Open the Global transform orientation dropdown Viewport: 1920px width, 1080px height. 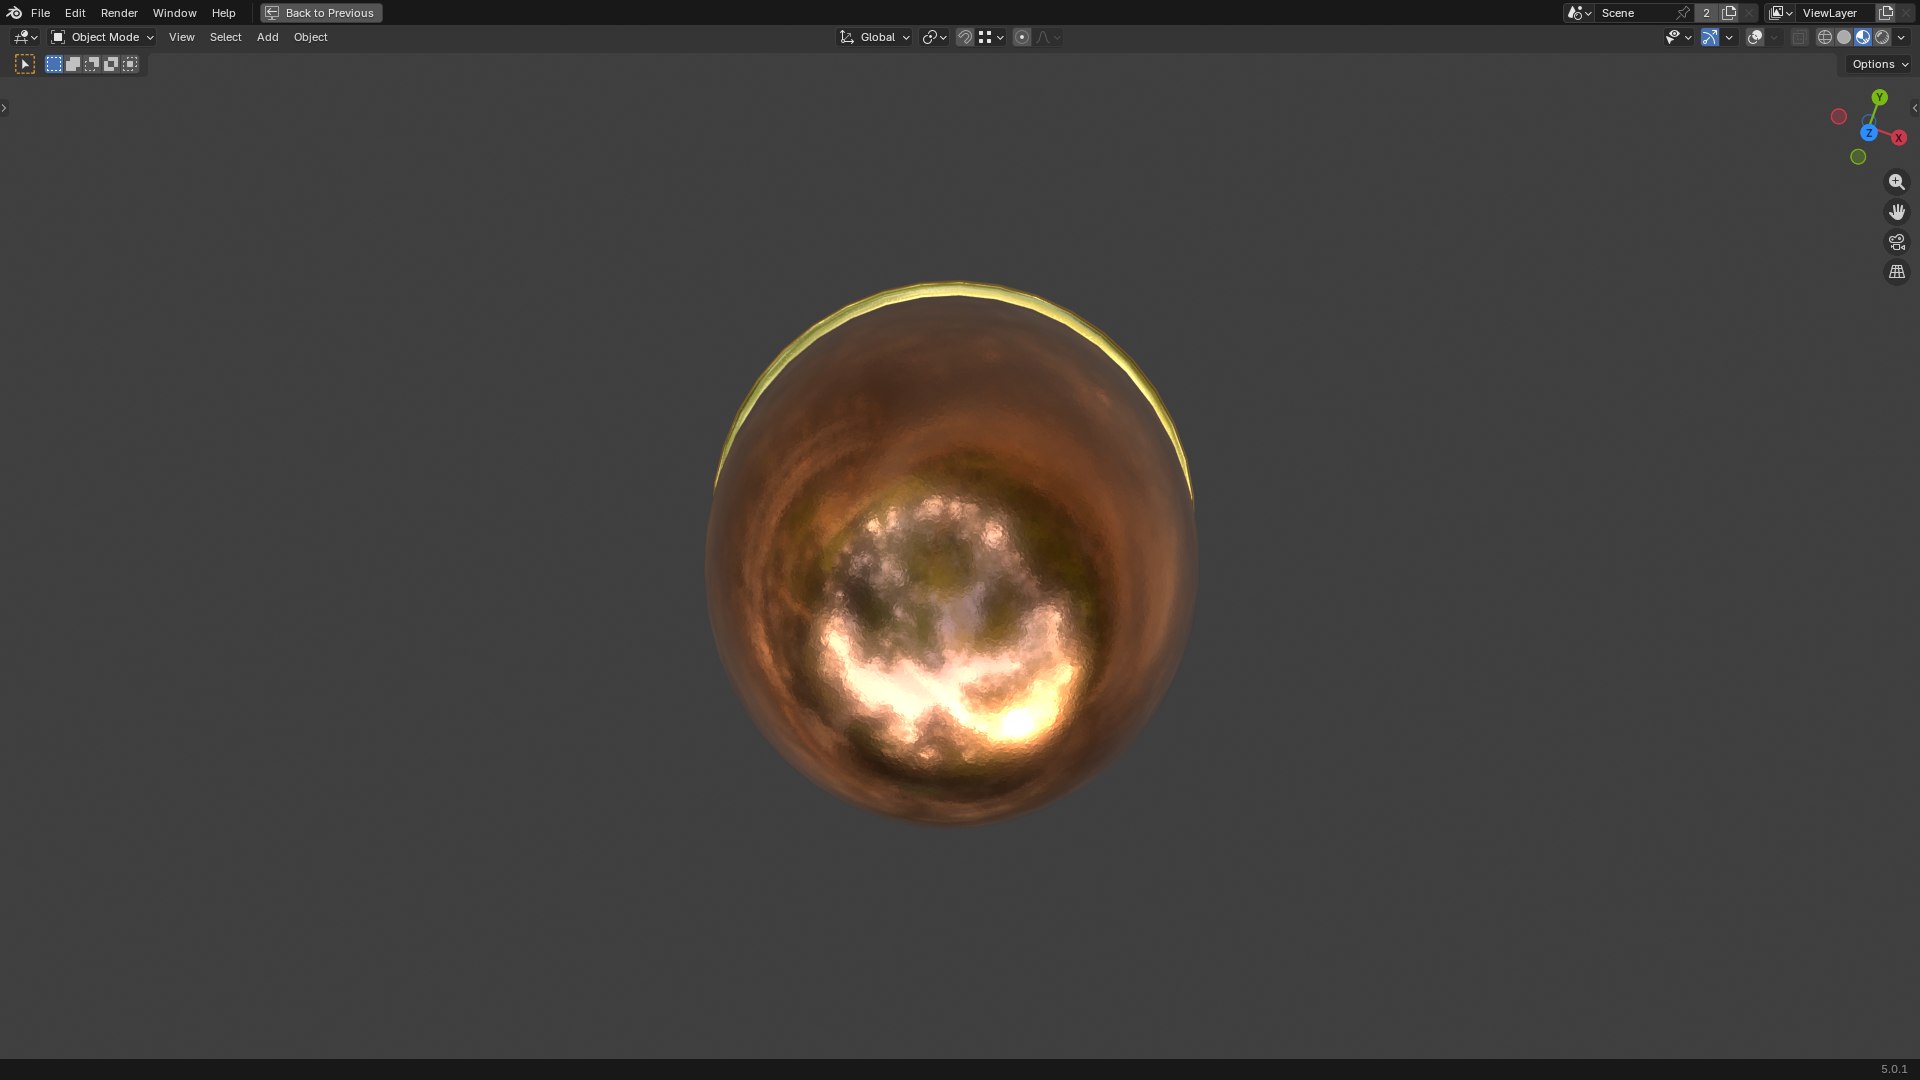[x=874, y=37]
